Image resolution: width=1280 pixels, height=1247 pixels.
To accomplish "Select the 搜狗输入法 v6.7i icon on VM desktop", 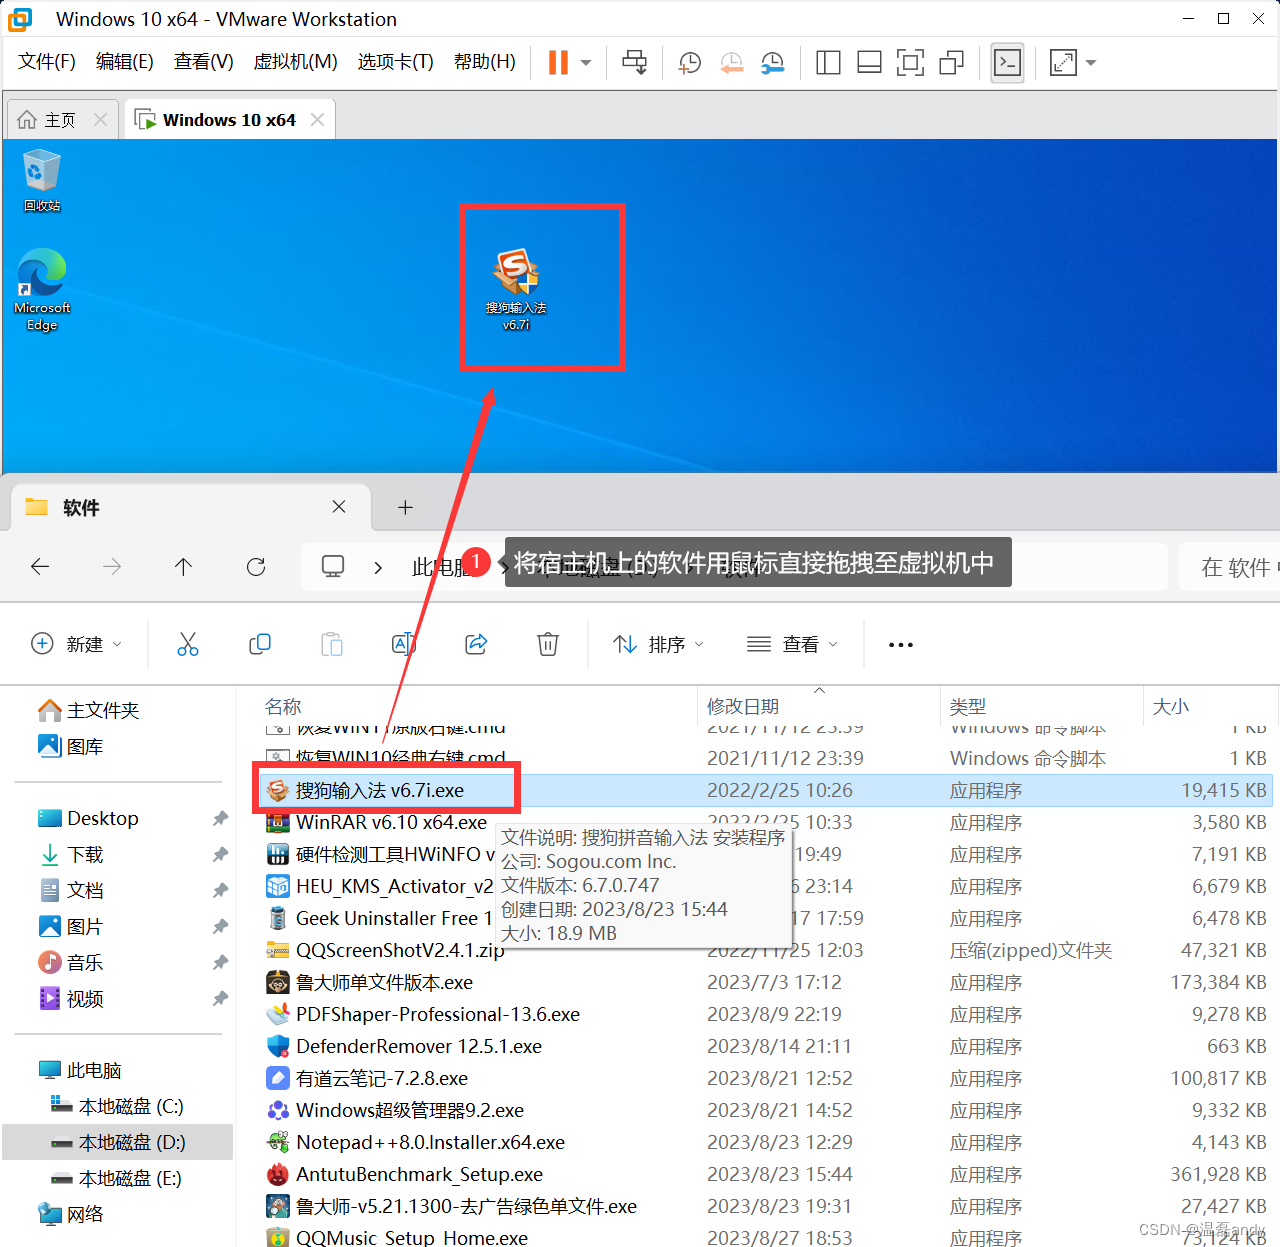I will point(516,290).
